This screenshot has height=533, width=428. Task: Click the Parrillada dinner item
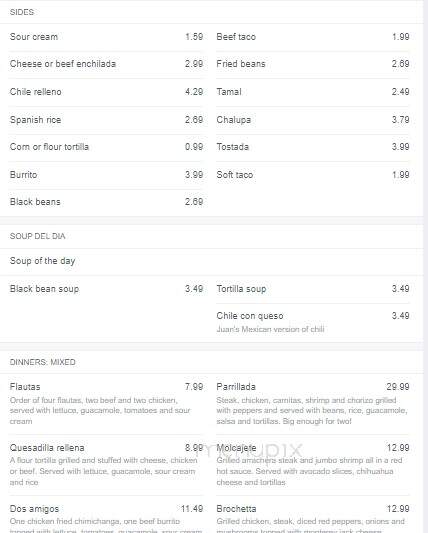313,405
